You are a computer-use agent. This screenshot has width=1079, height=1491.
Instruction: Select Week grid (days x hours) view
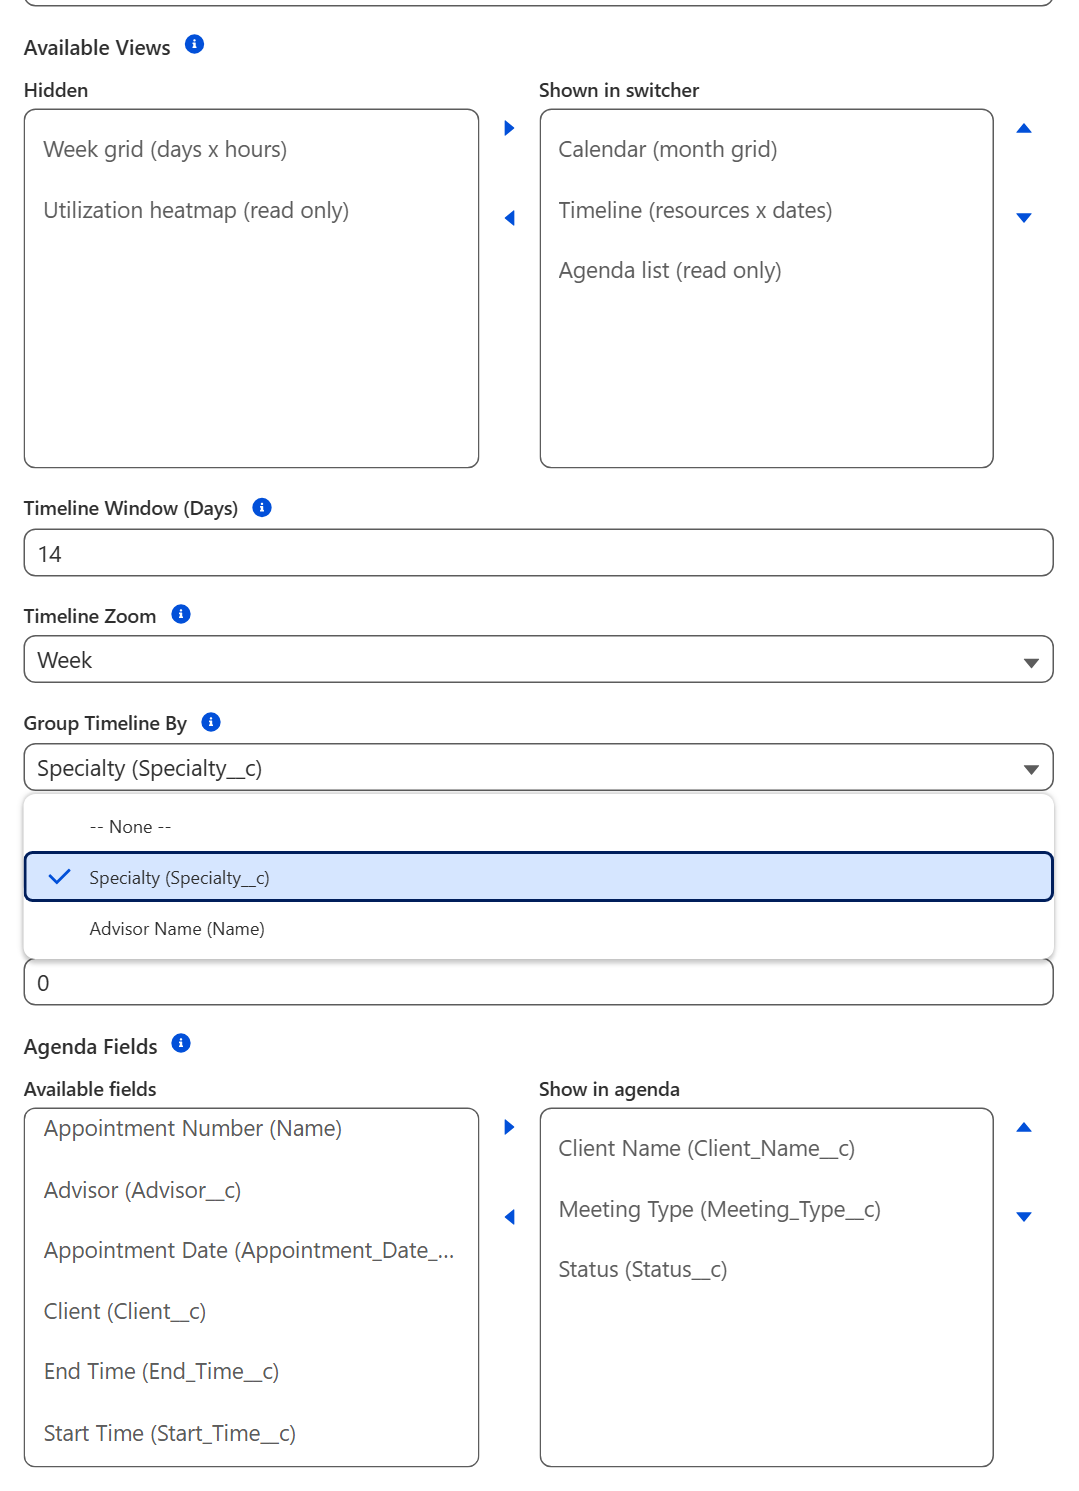point(251,149)
